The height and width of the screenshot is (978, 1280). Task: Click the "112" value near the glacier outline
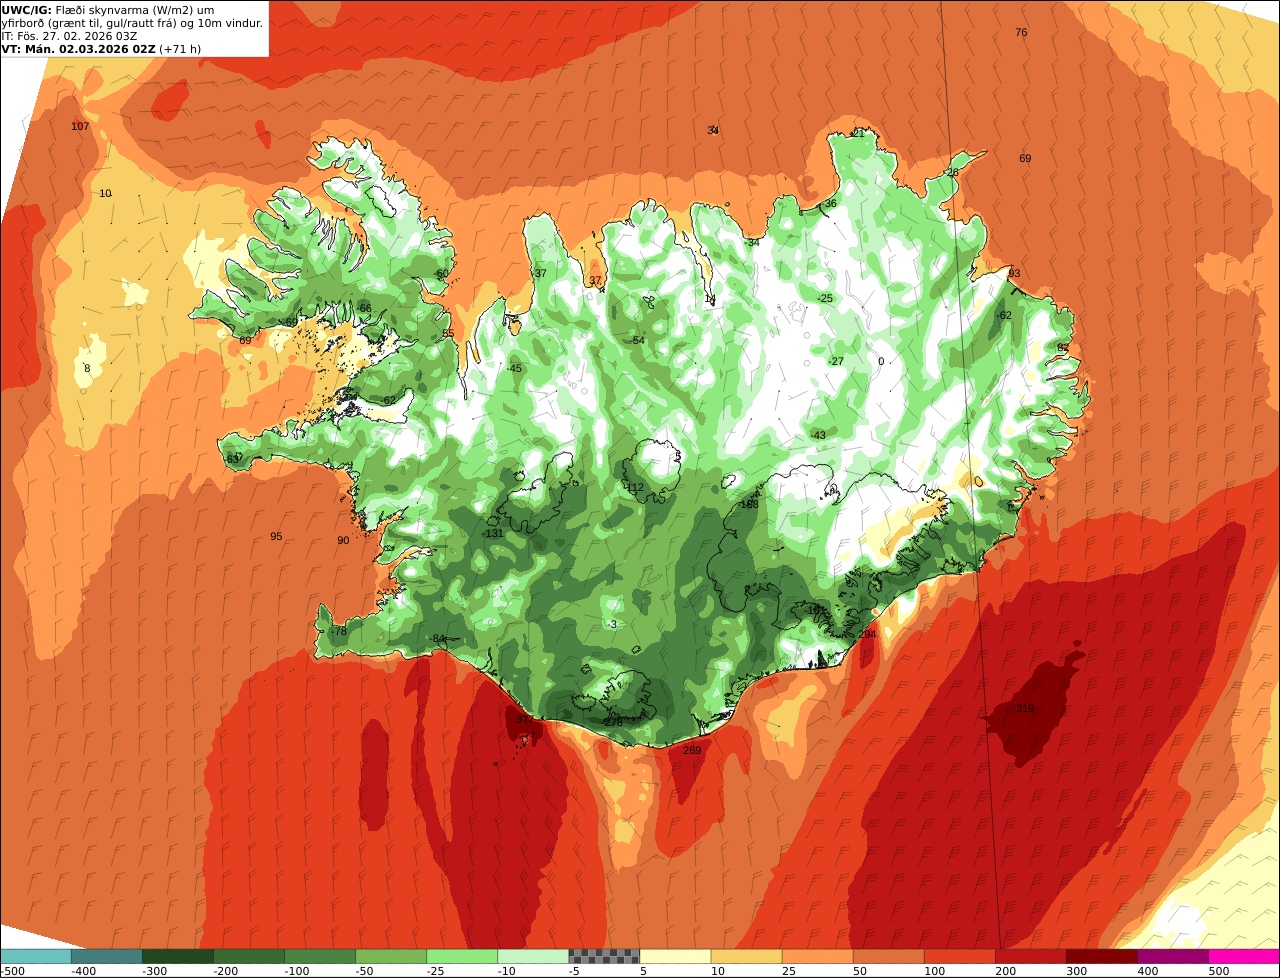634,487
